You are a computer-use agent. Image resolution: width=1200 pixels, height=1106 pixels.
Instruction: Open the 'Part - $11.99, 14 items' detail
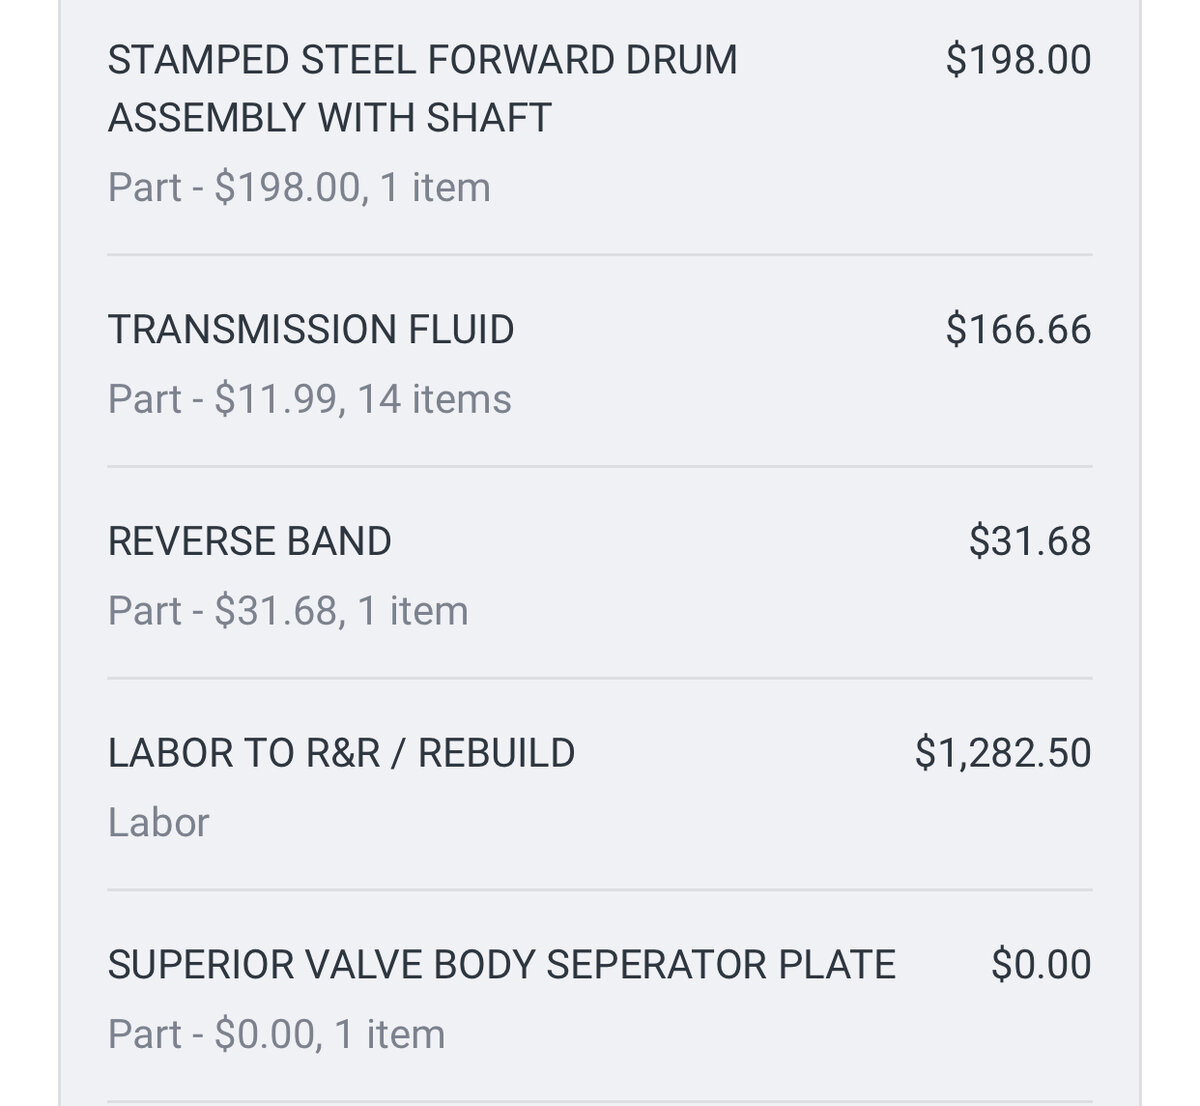click(310, 399)
